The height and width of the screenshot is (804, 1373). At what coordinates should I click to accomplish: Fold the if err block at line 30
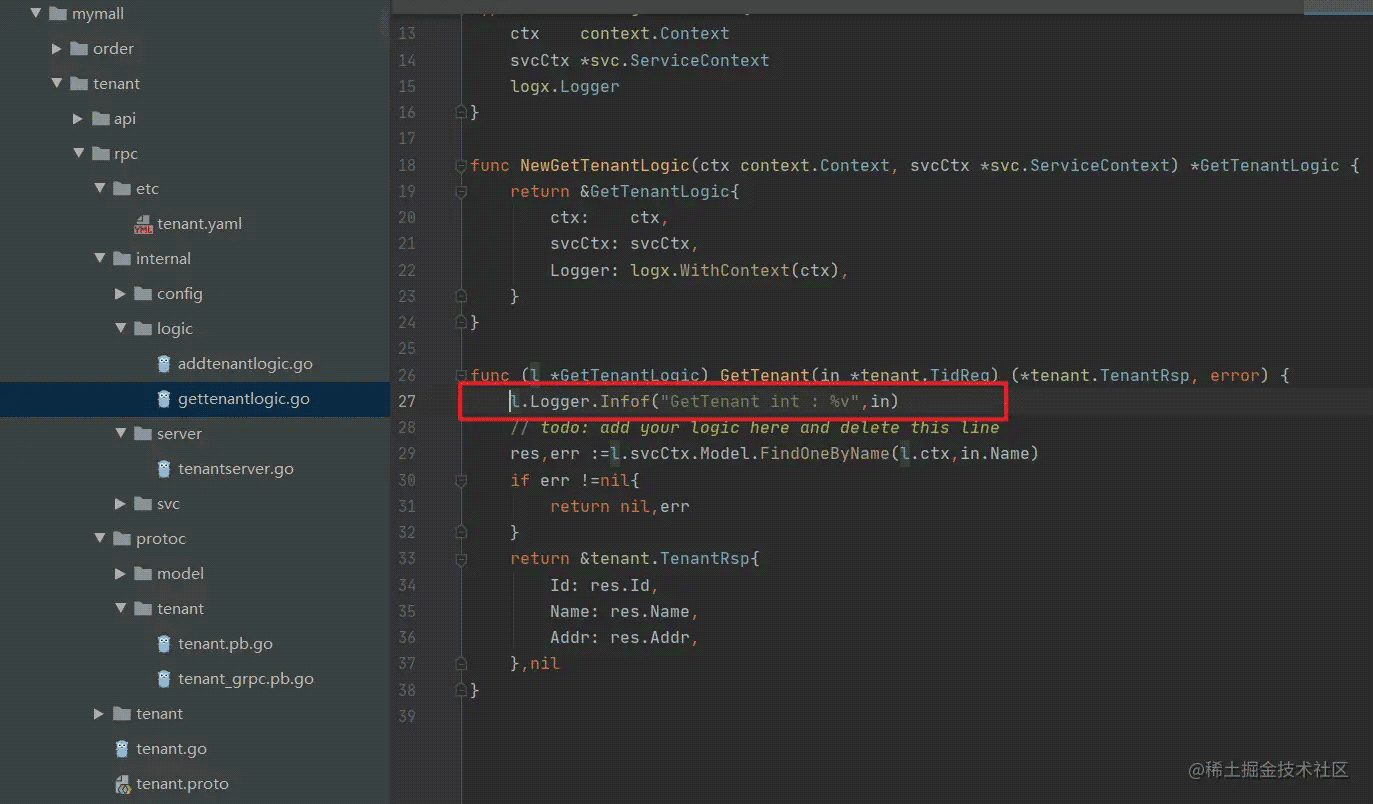(462, 480)
